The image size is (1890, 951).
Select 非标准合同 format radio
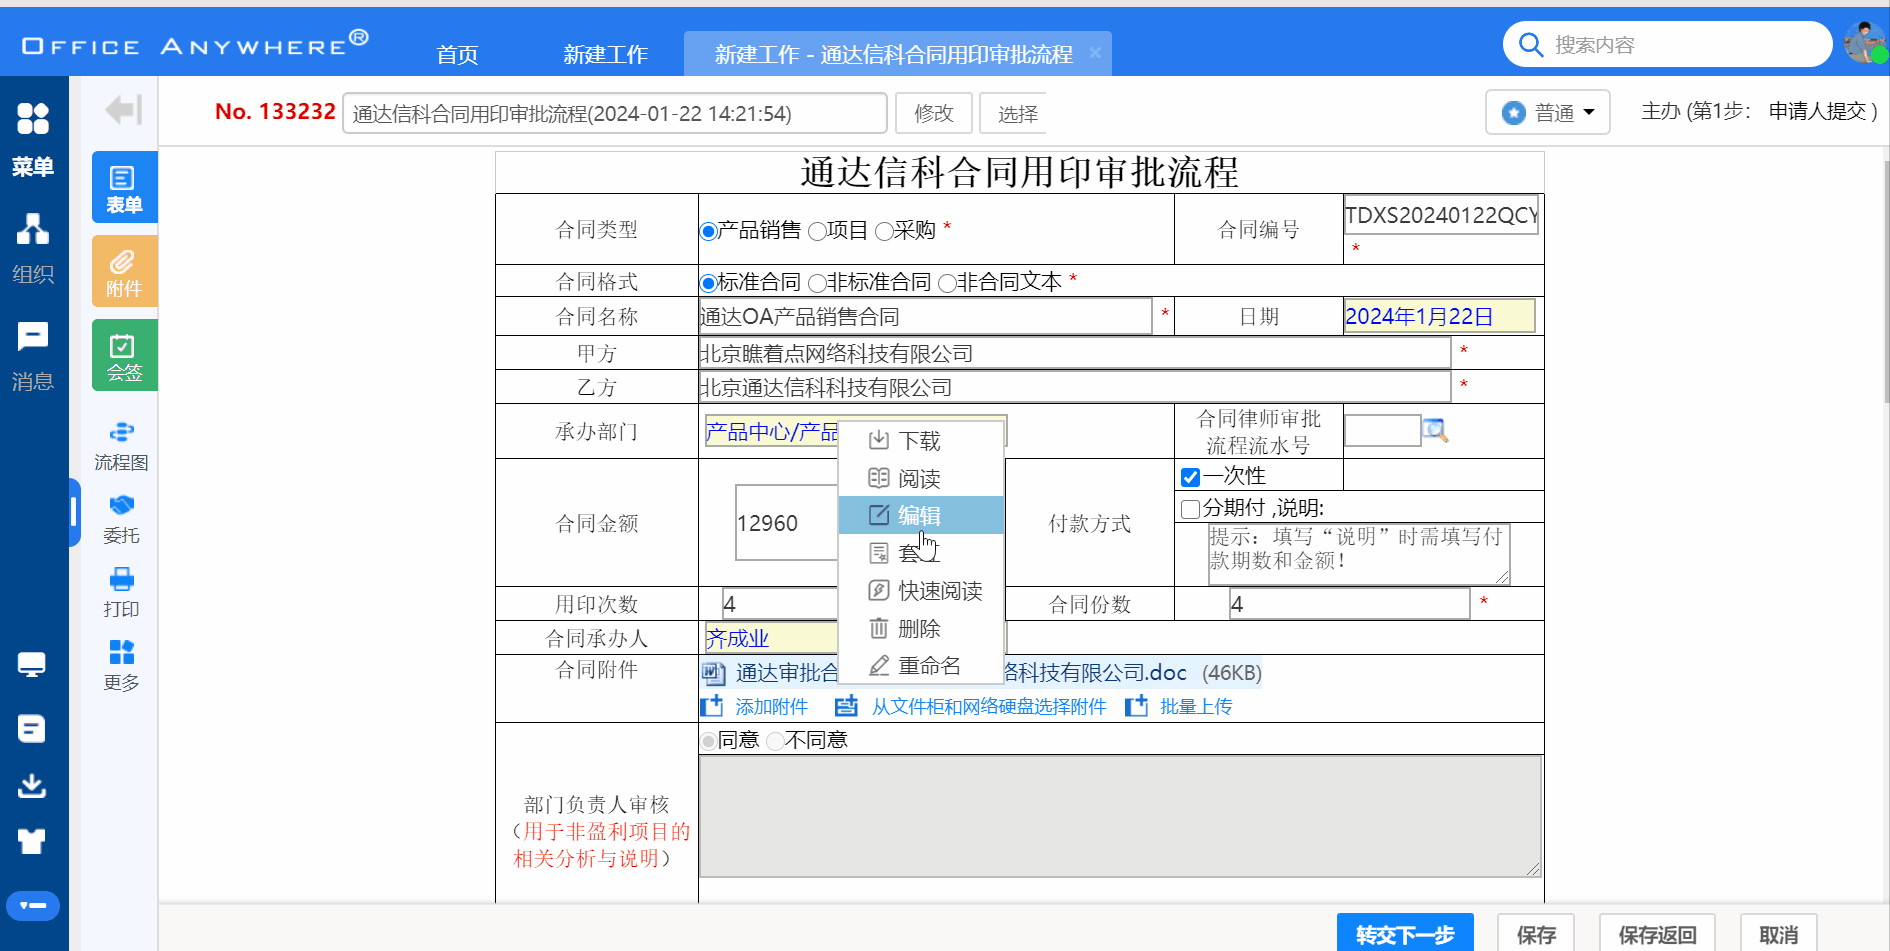click(817, 283)
